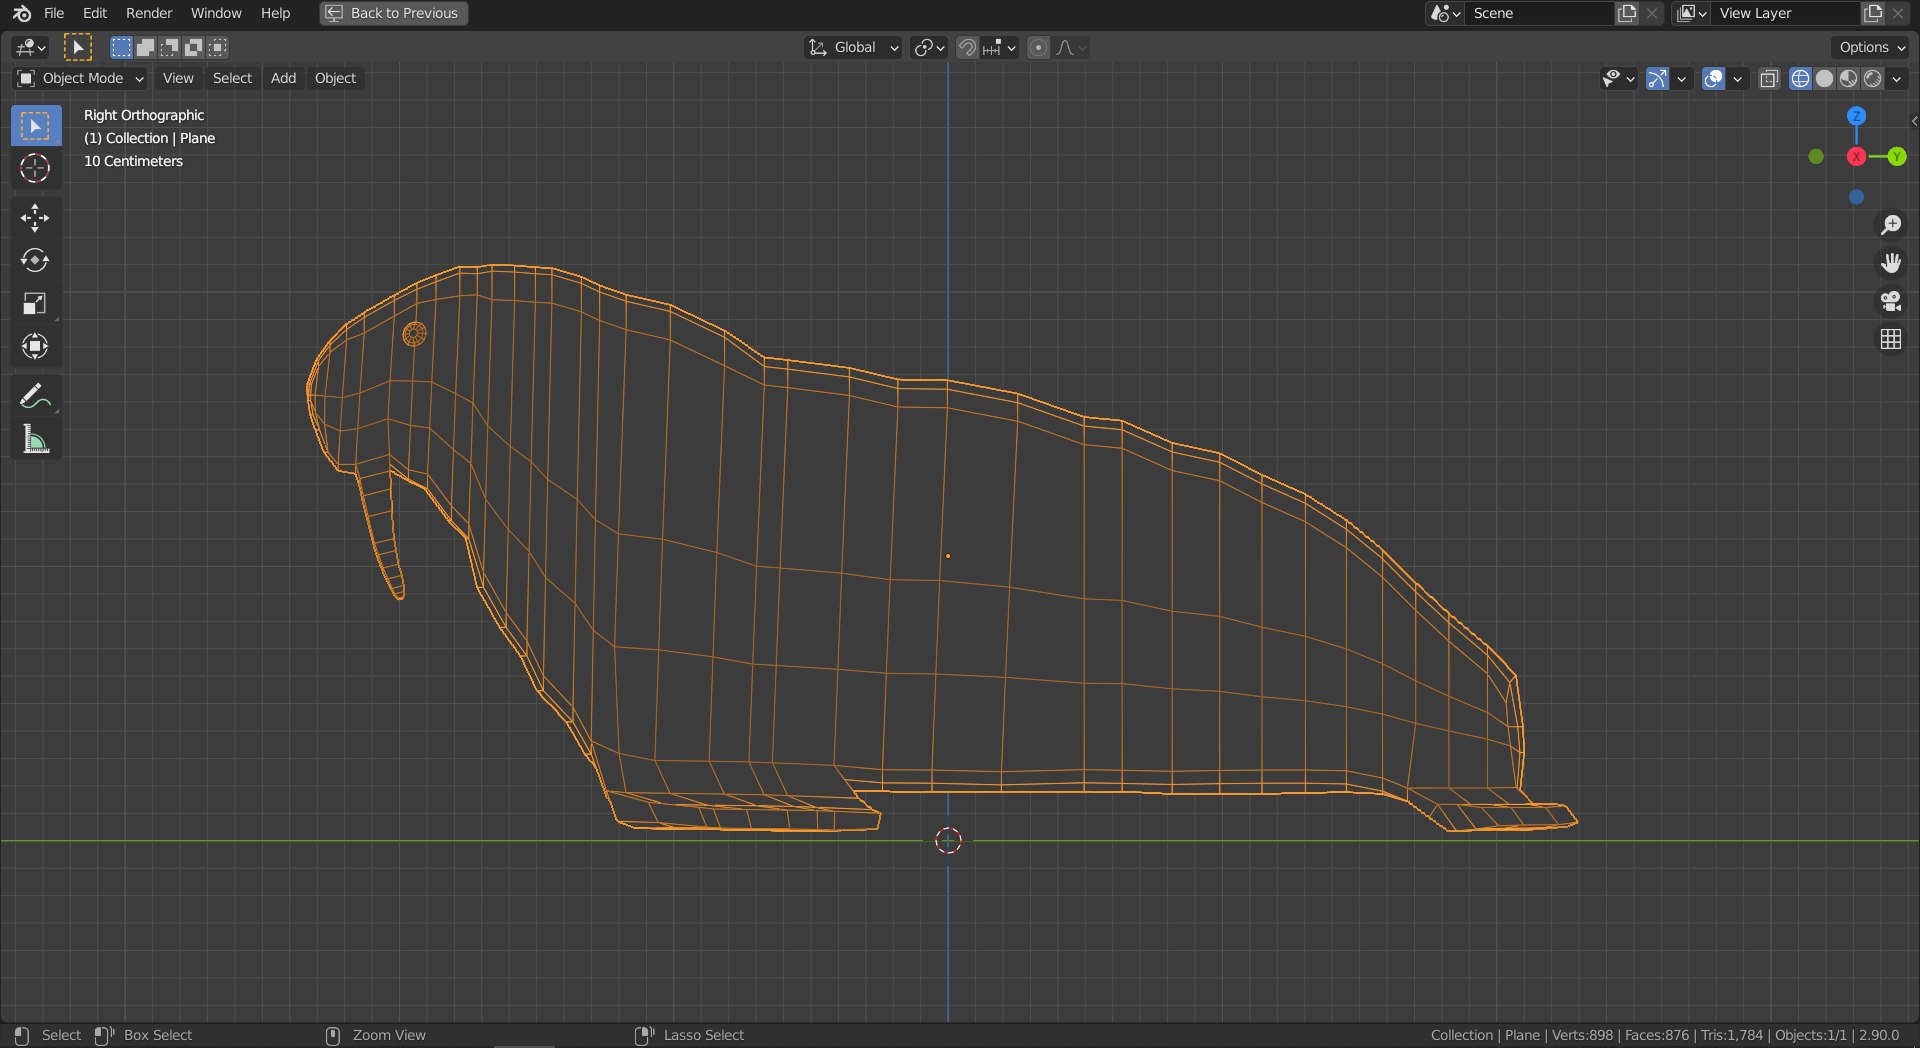This screenshot has height=1048, width=1920.
Task: Switch to Rendered viewport shading
Action: 1872,78
